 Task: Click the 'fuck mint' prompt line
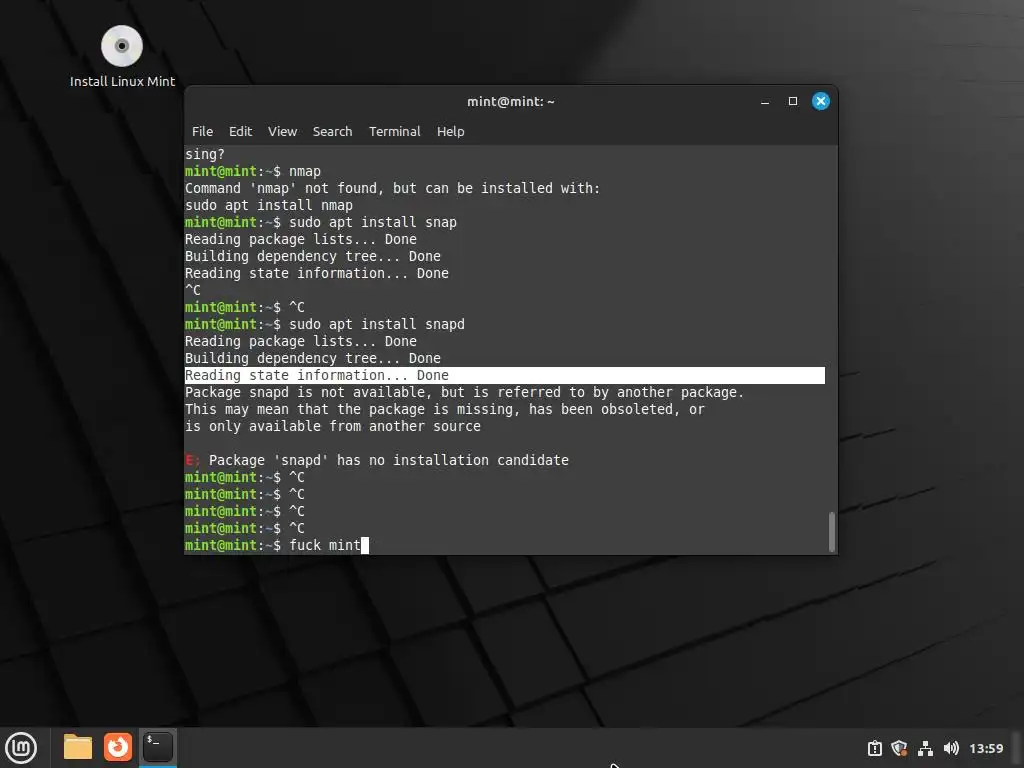[x=276, y=545]
